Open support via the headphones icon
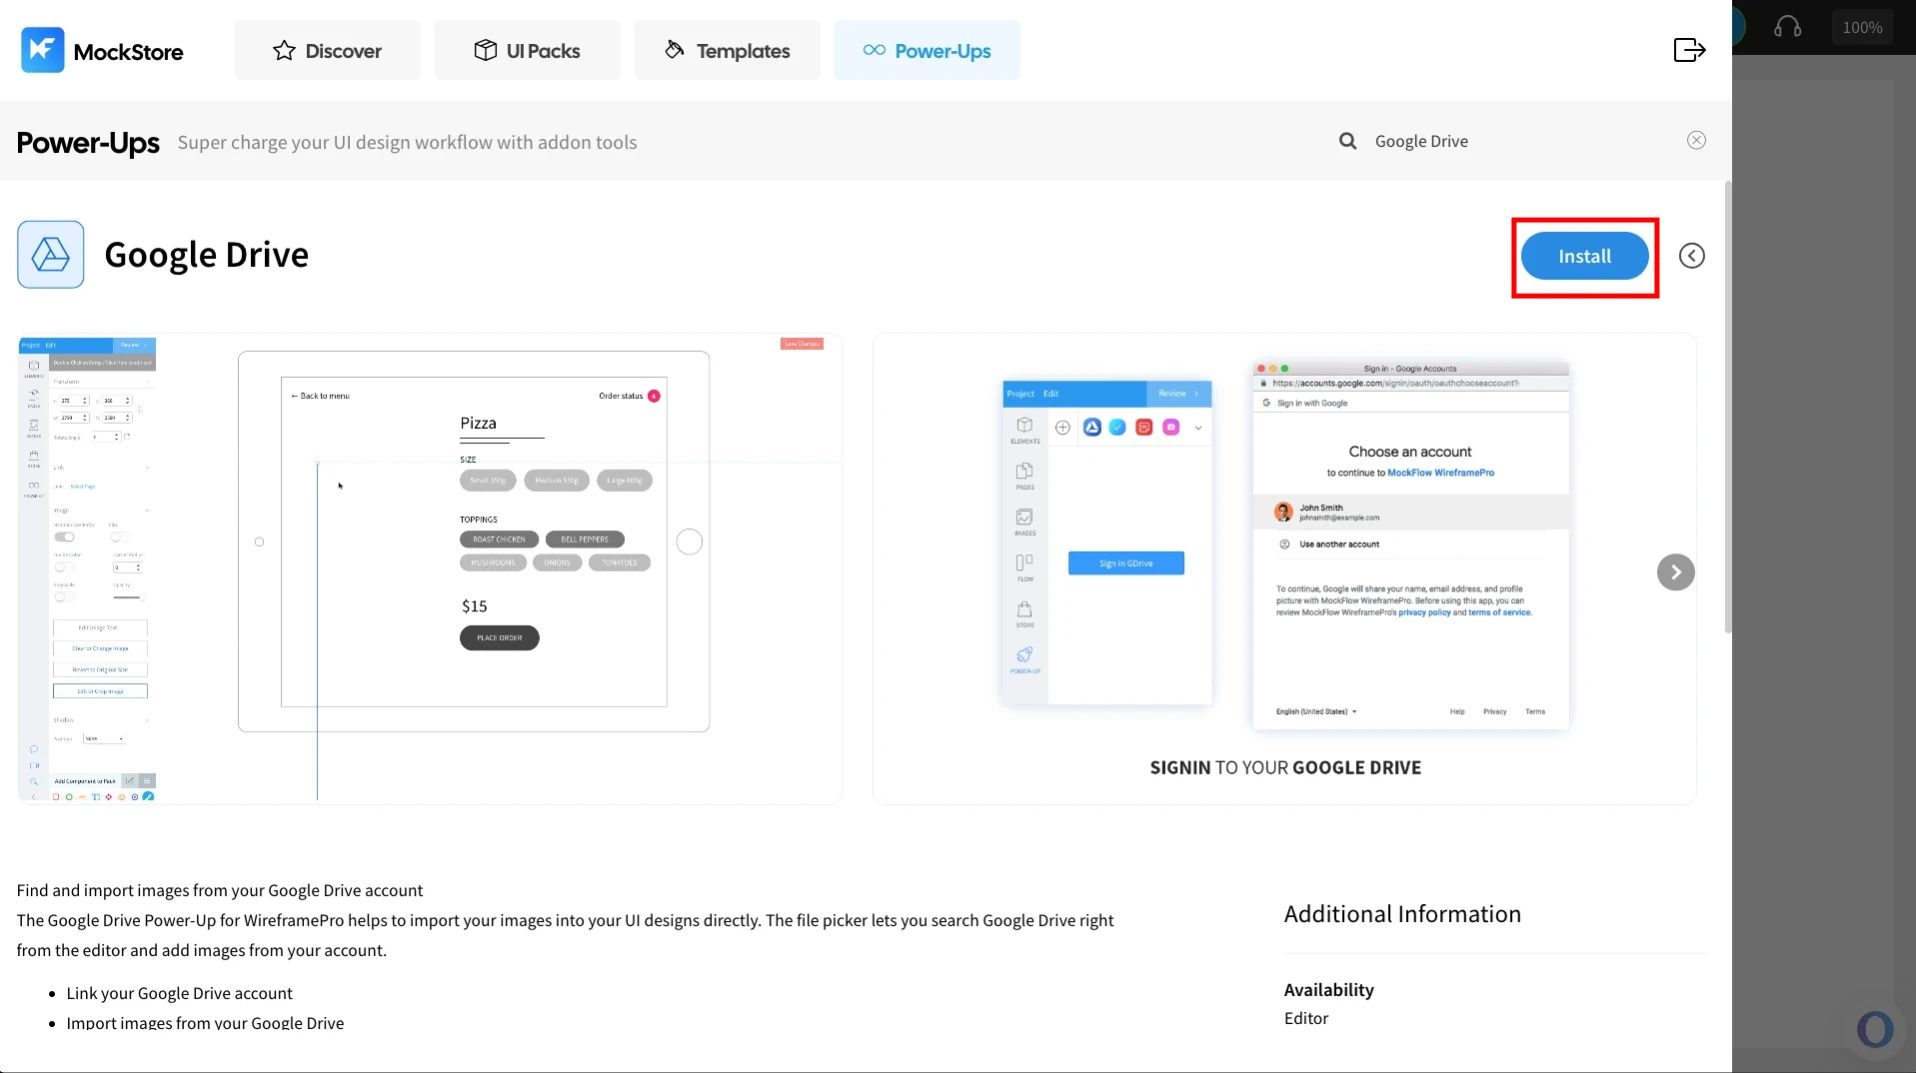The width and height of the screenshot is (1916, 1073). coord(1789,26)
